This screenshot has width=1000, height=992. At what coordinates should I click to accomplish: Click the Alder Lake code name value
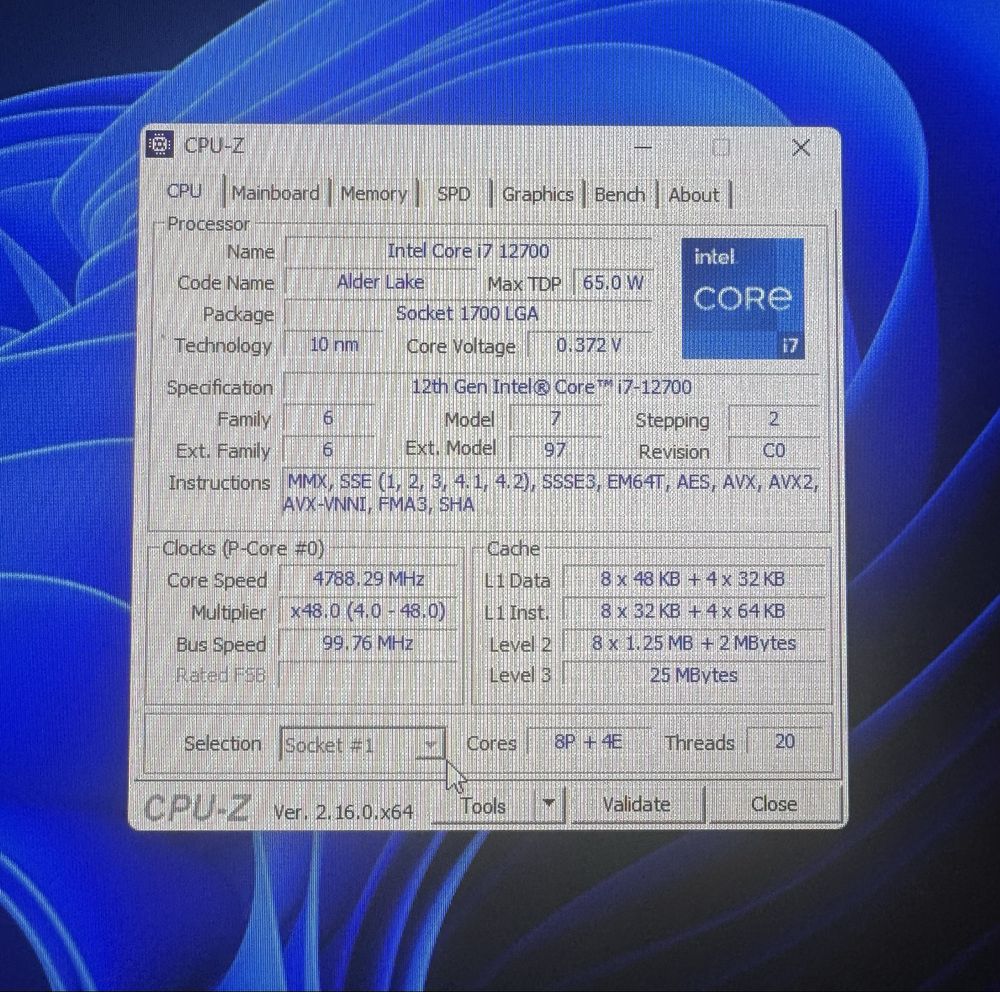click(x=380, y=282)
